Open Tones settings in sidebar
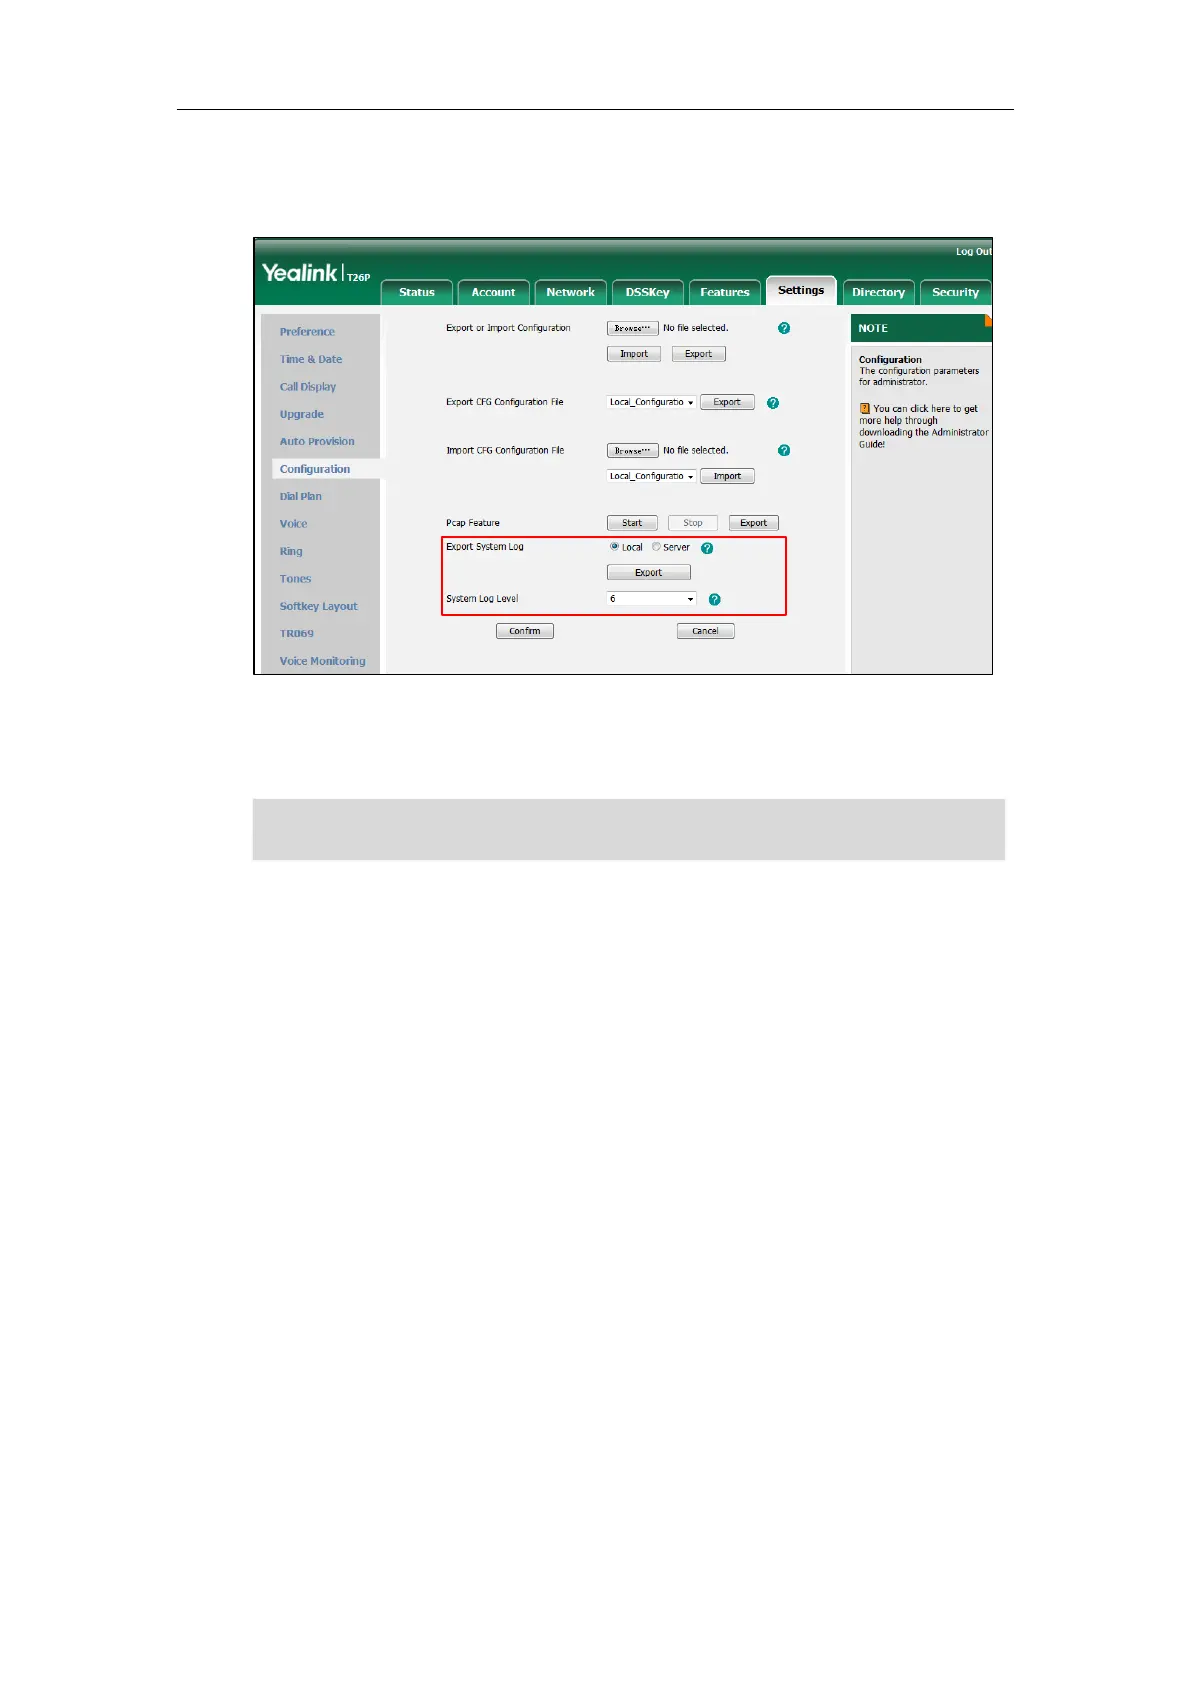Viewport: 1190px width, 1684px height. pos(295,579)
